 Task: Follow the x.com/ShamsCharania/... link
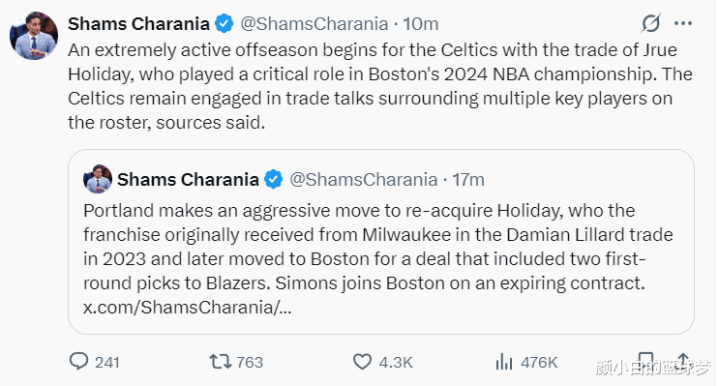click(187, 307)
